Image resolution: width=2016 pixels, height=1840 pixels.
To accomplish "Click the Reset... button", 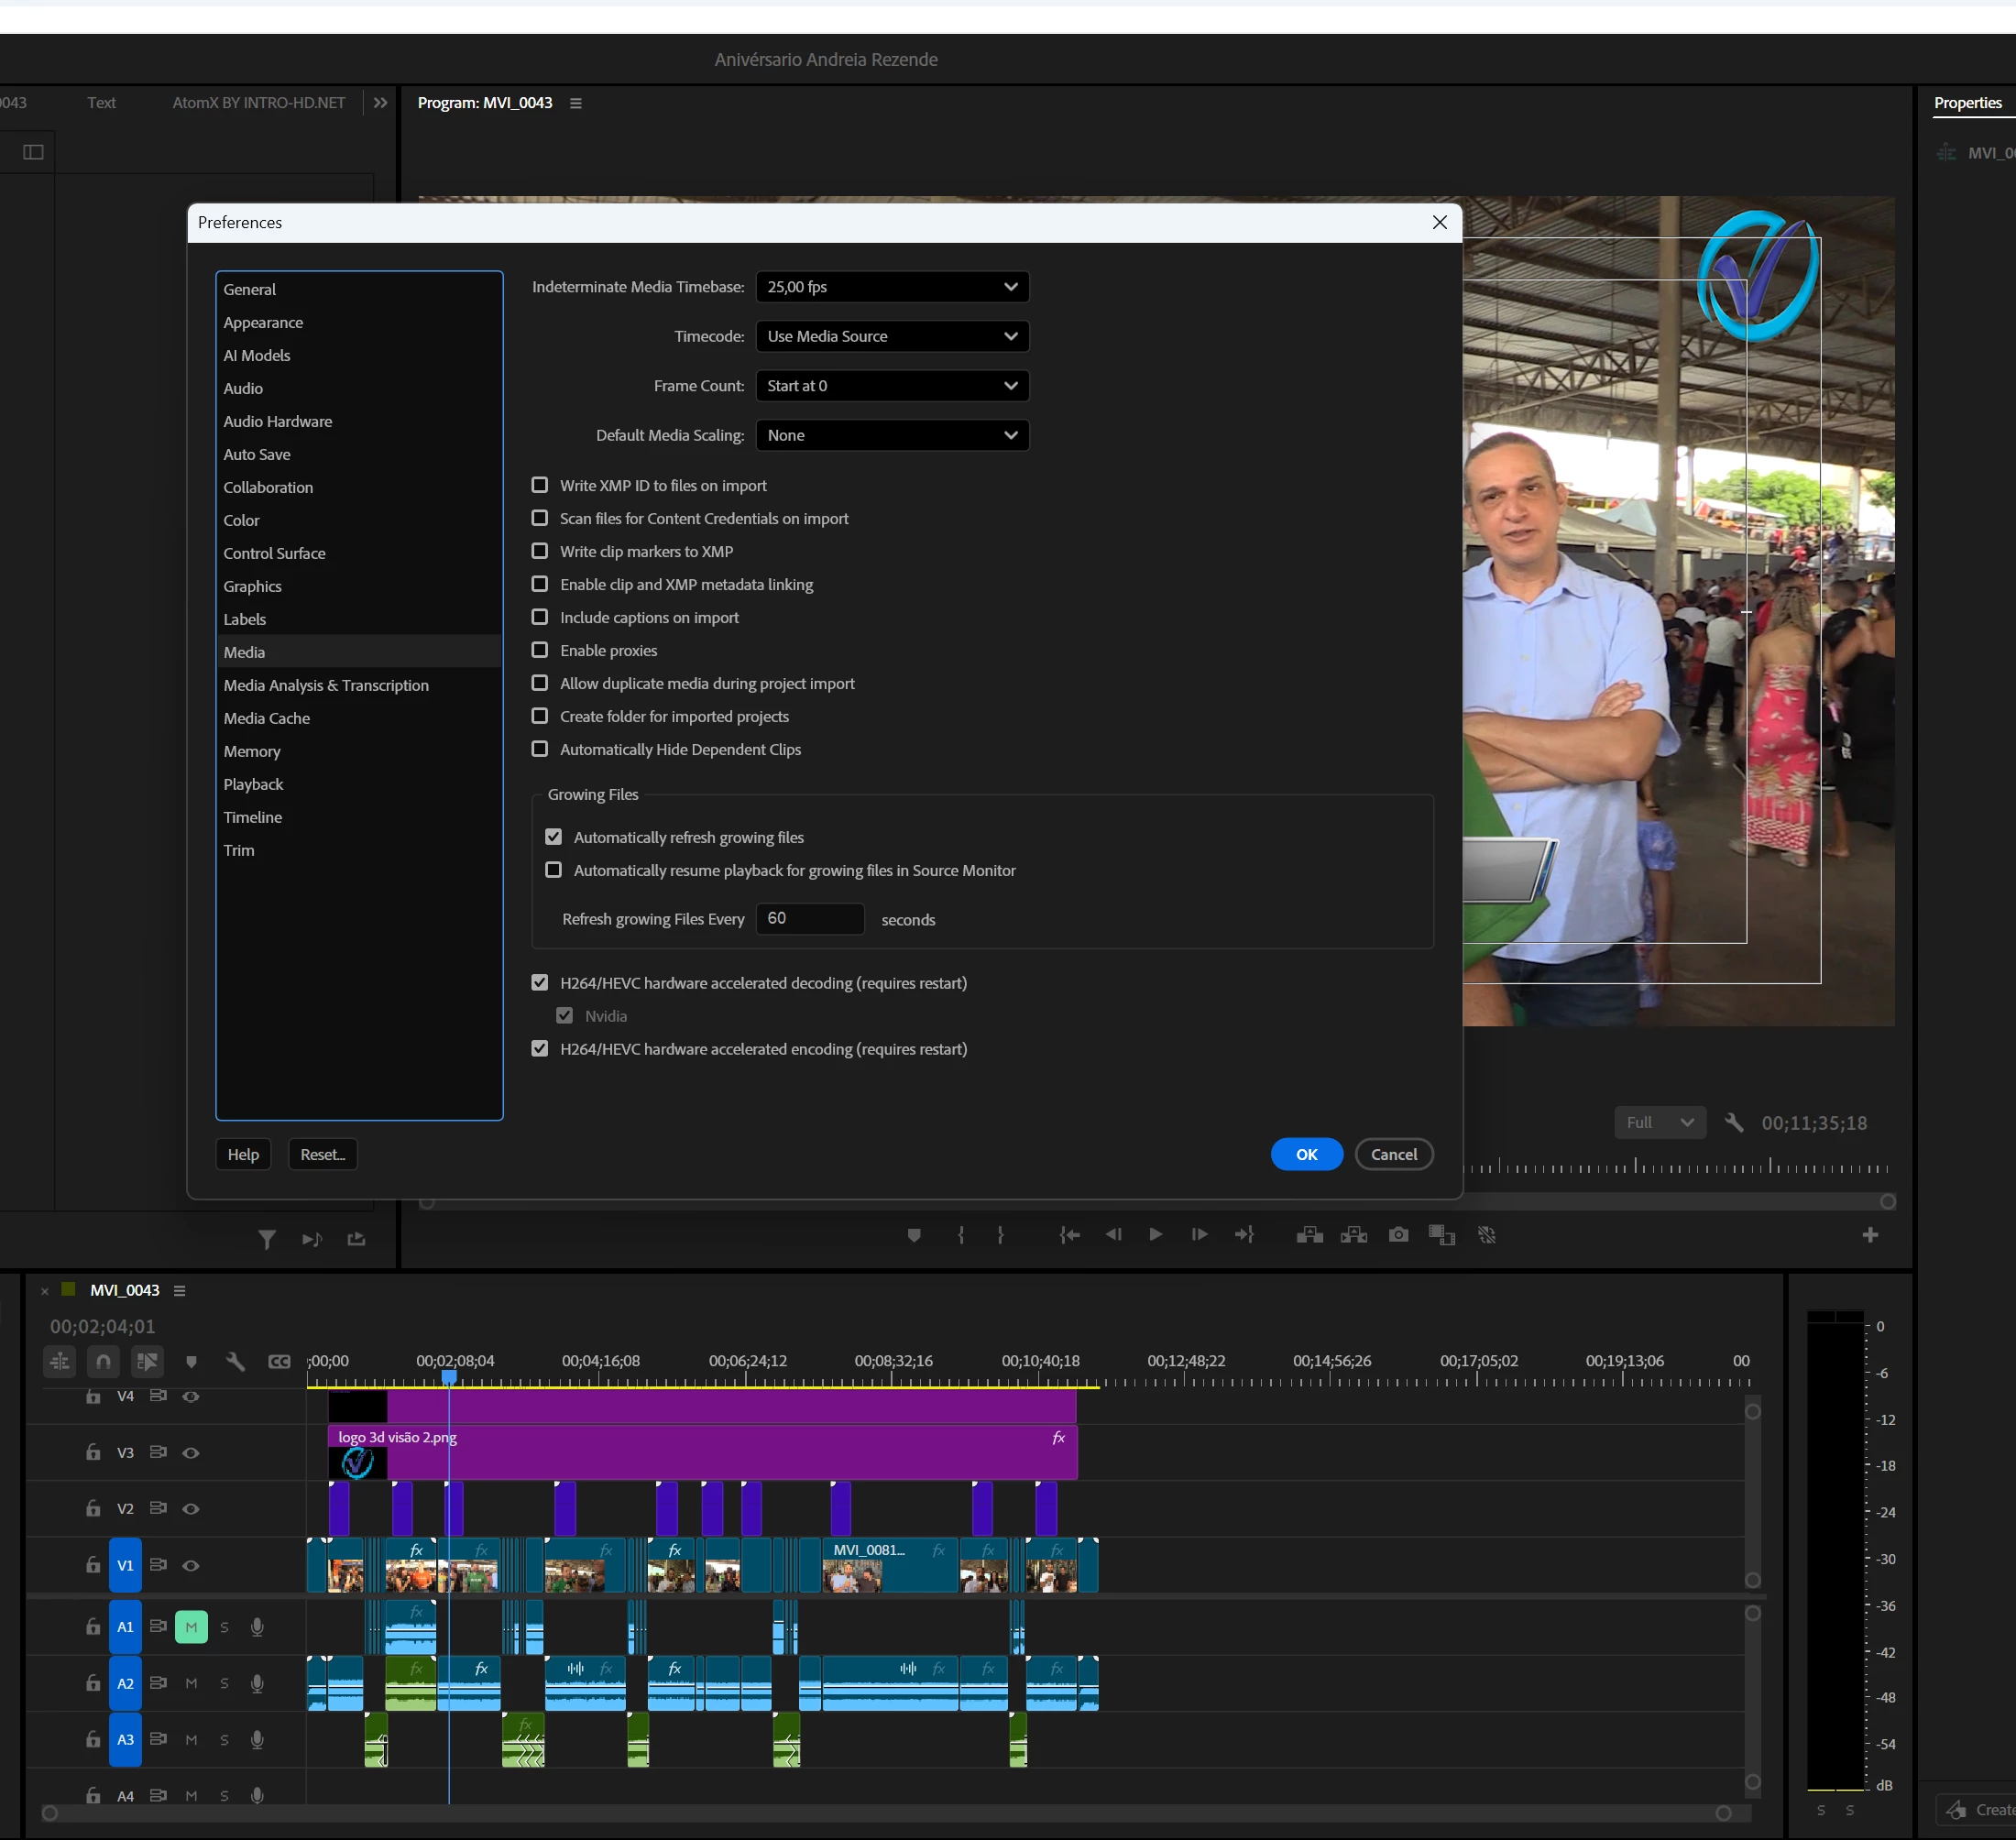I will click(x=323, y=1154).
